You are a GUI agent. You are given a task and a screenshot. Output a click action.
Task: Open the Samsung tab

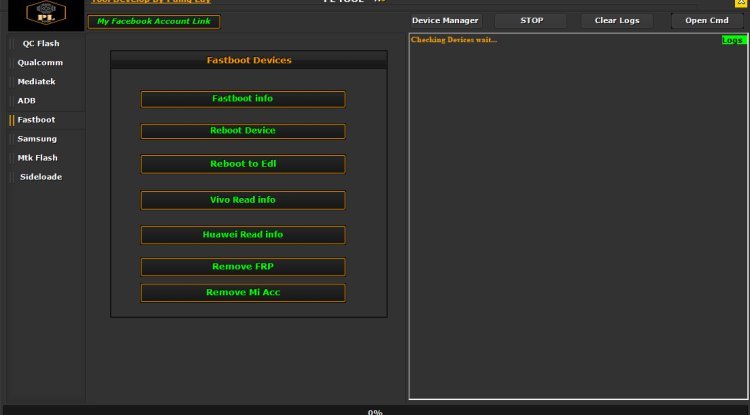pyautogui.click(x=46, y=139)
